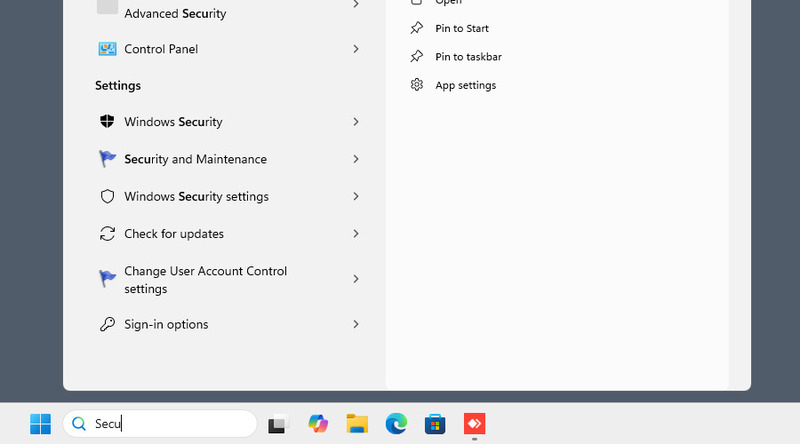The image size is (800, 444).
Task: Launch Microsoft Edge from the taskbar
Action: 396,424
